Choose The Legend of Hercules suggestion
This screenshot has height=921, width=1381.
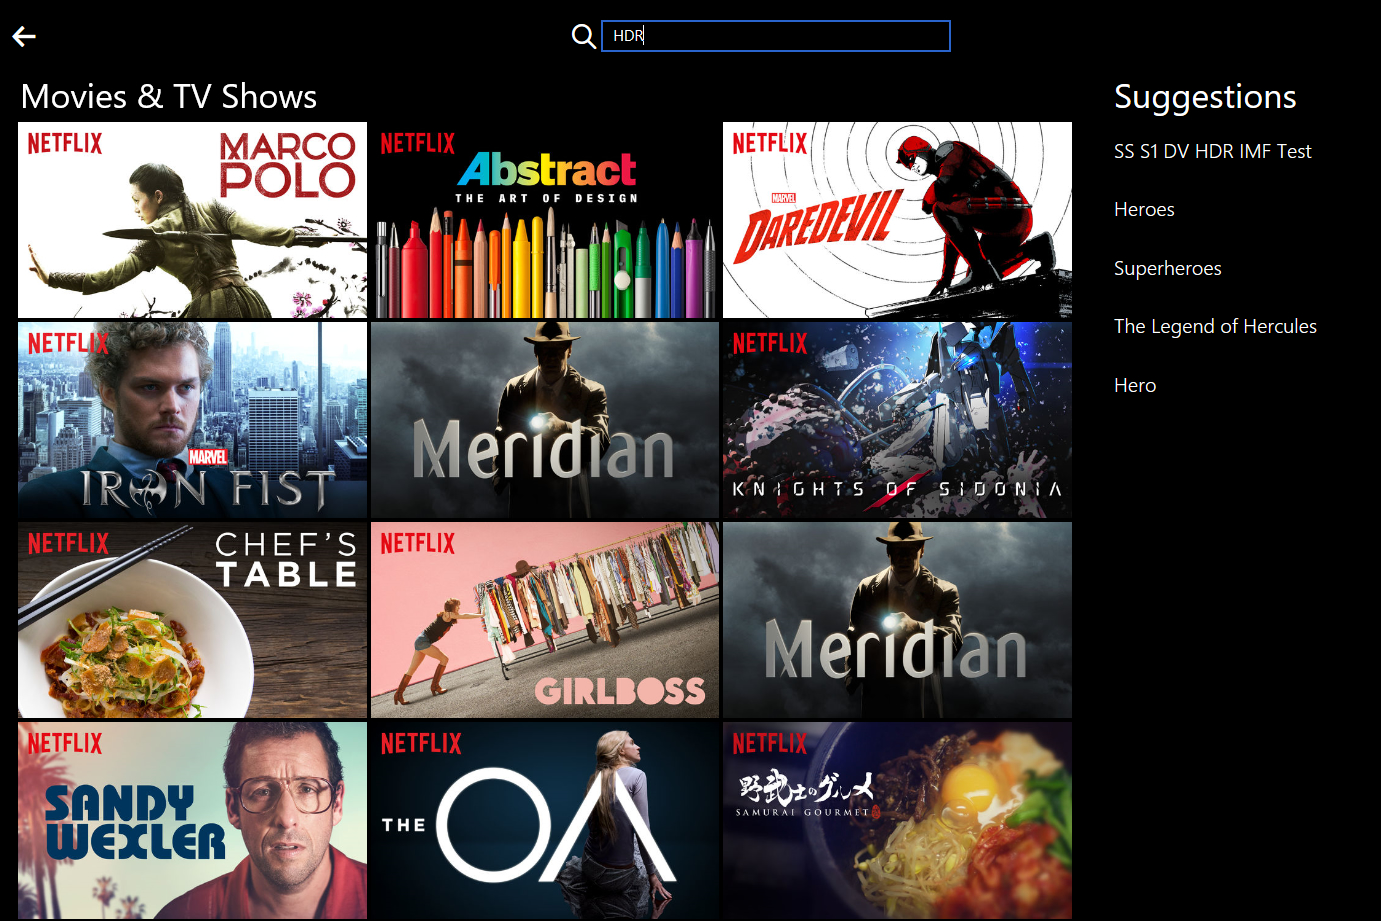tap(1215, 326)
